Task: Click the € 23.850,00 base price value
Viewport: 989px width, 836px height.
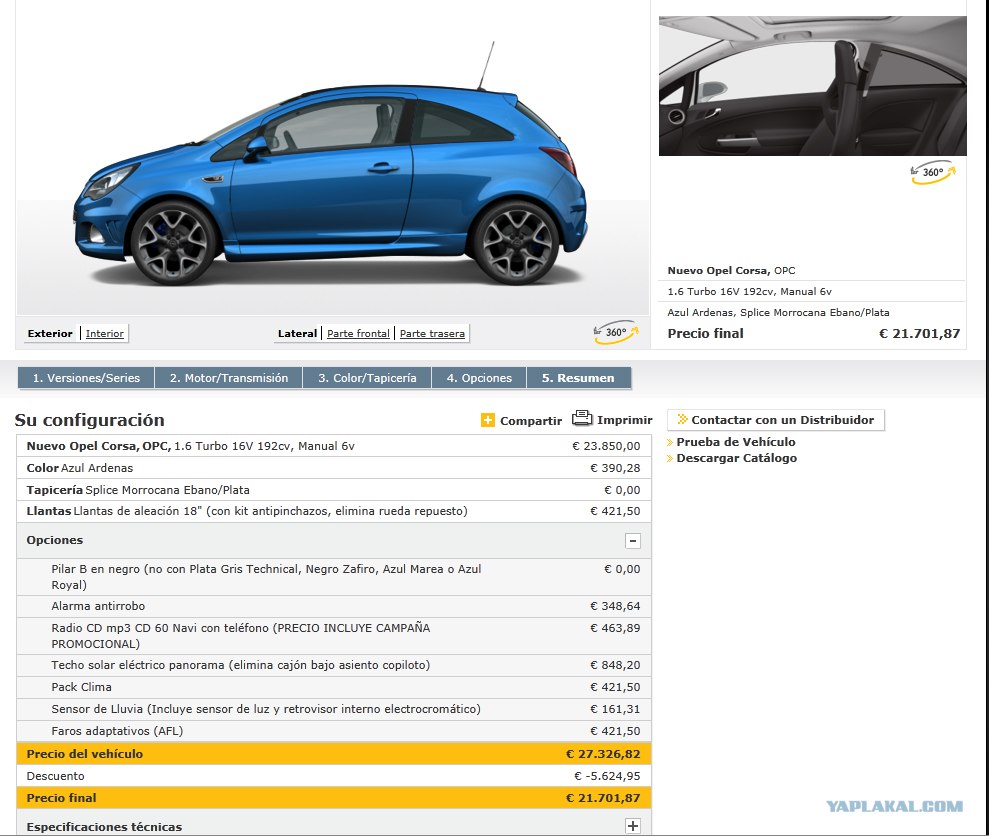Action: pyautogui.click(x=606, y=446)
